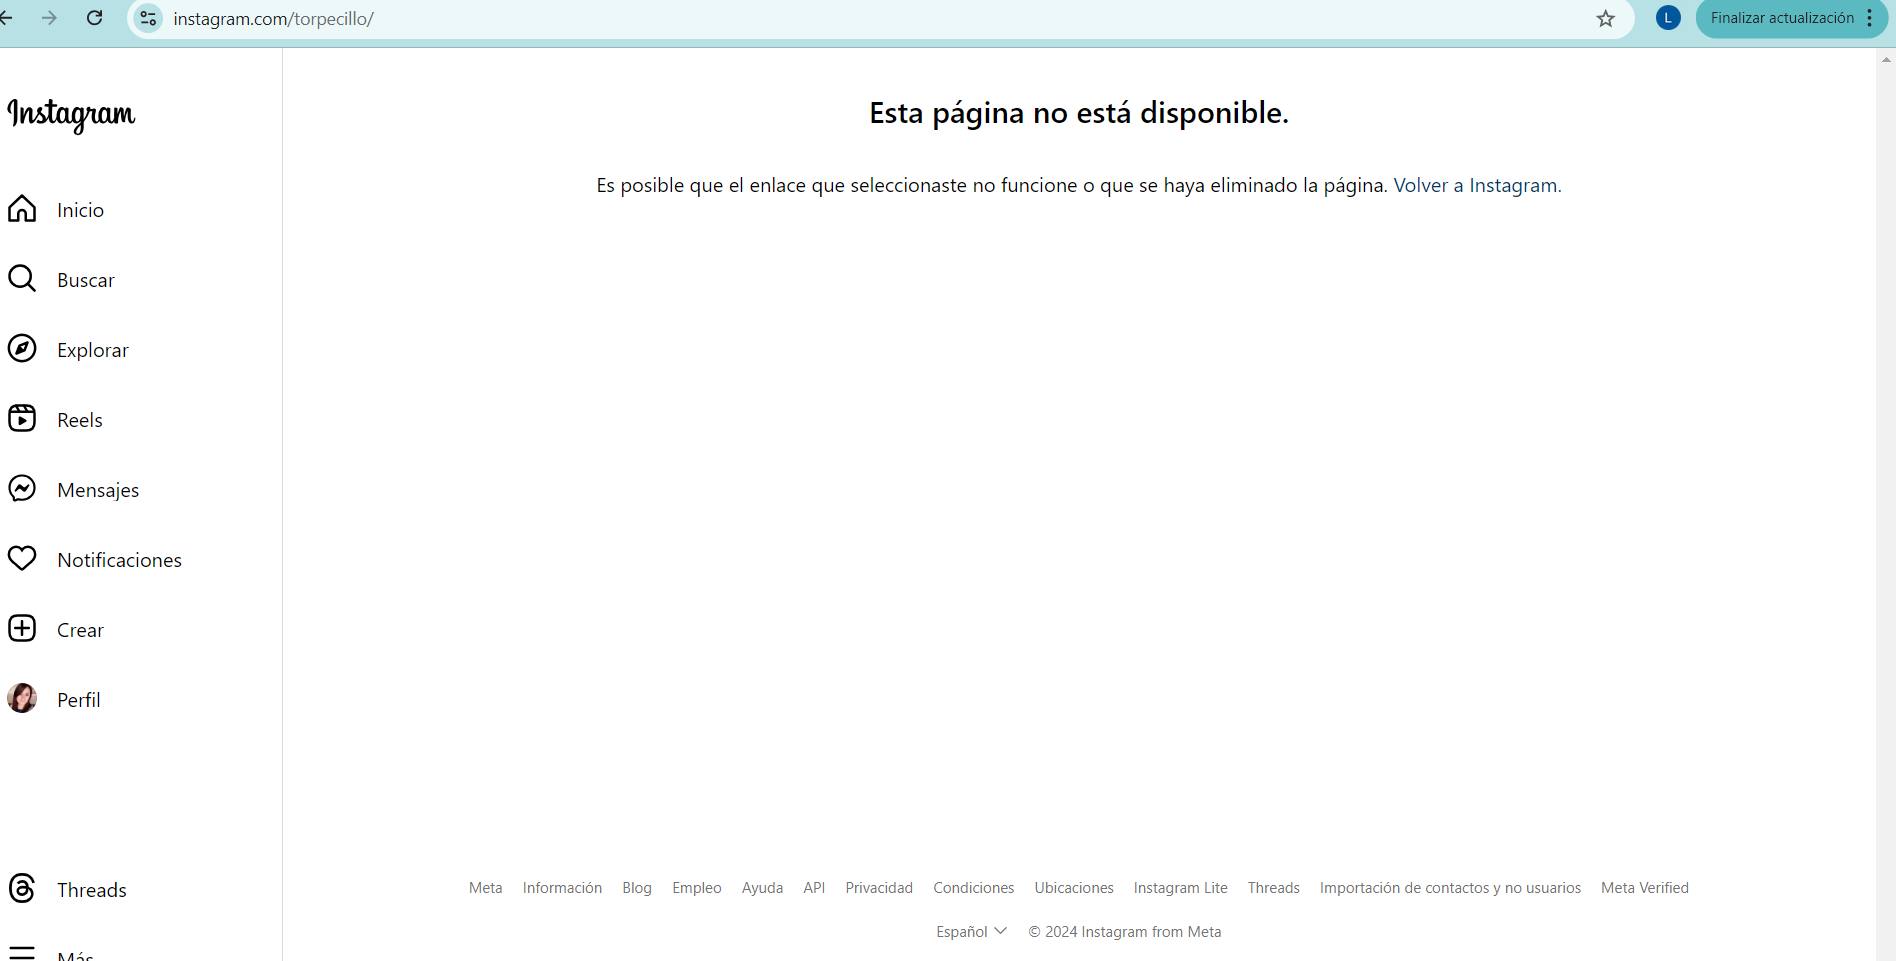Select Inicio menu label
The height and width of the screenshot is (961, 1896).
coord(80,210)
